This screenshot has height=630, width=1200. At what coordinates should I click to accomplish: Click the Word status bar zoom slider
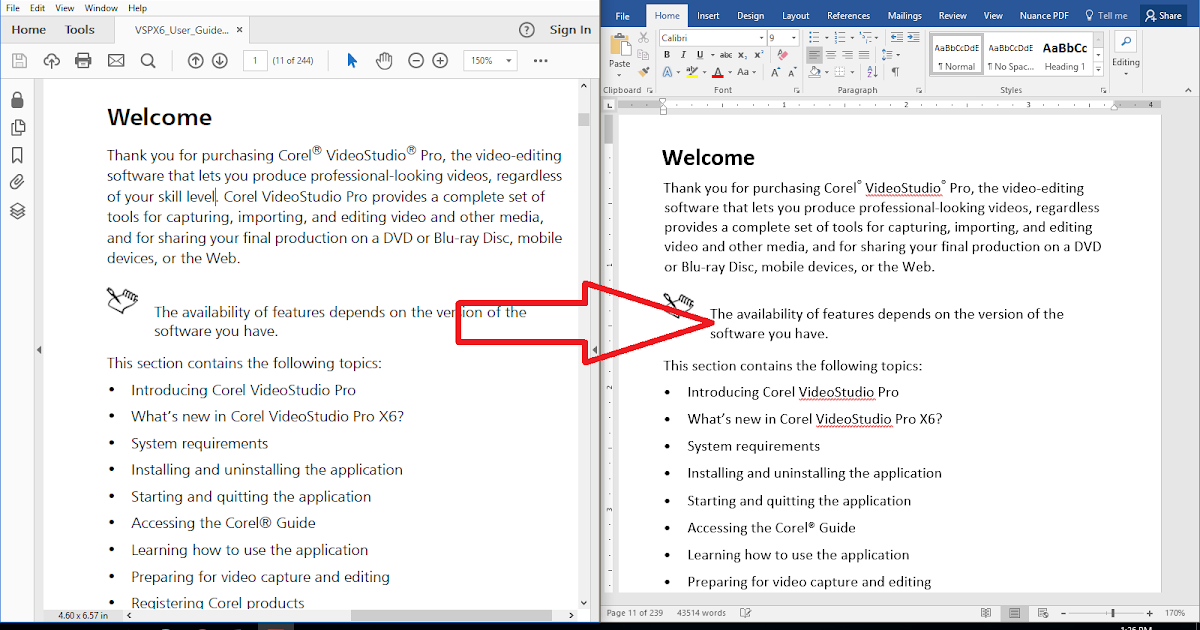tap(1113, 613)
